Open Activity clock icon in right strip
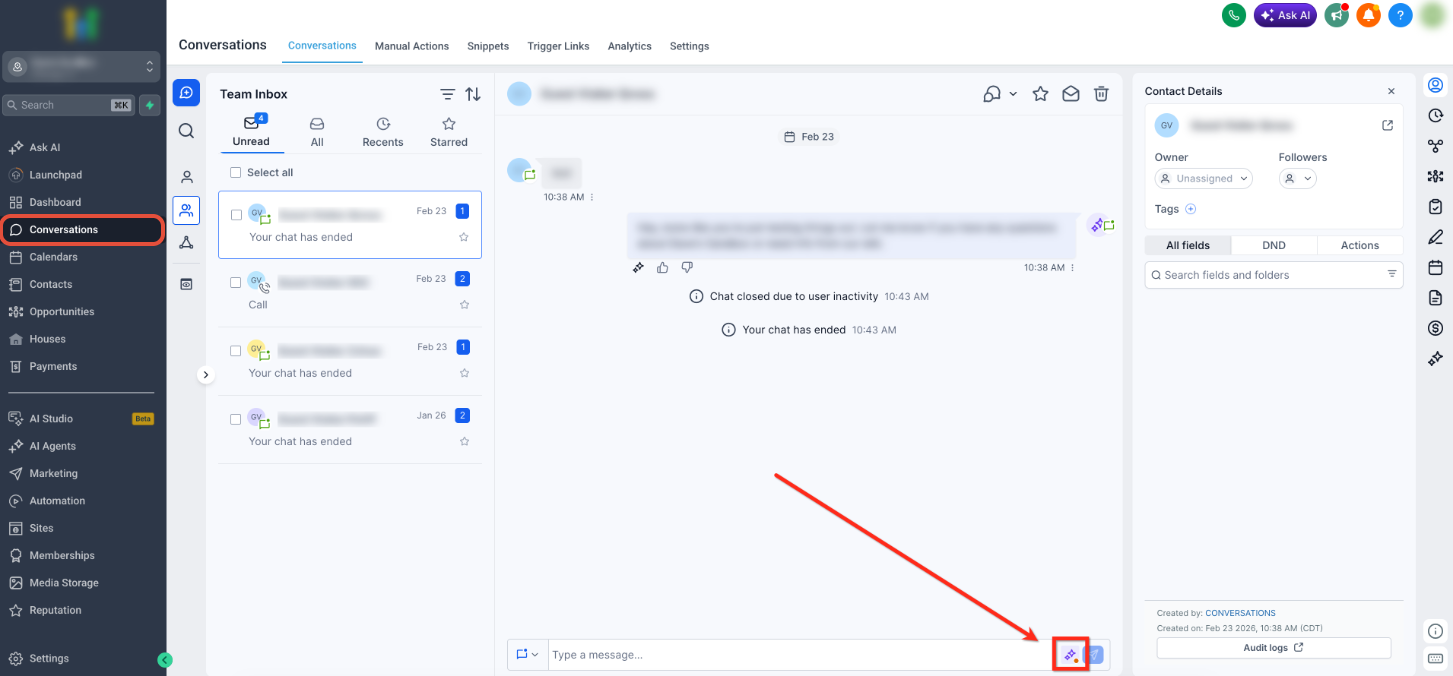Image resolution: width=1453 pixels, height=676 pixels. 1436,115
